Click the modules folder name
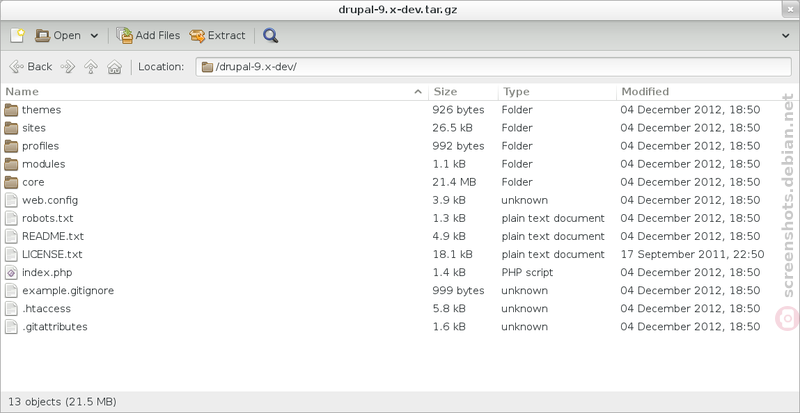The height and width of the screenshot is (413, 800). 43,164
